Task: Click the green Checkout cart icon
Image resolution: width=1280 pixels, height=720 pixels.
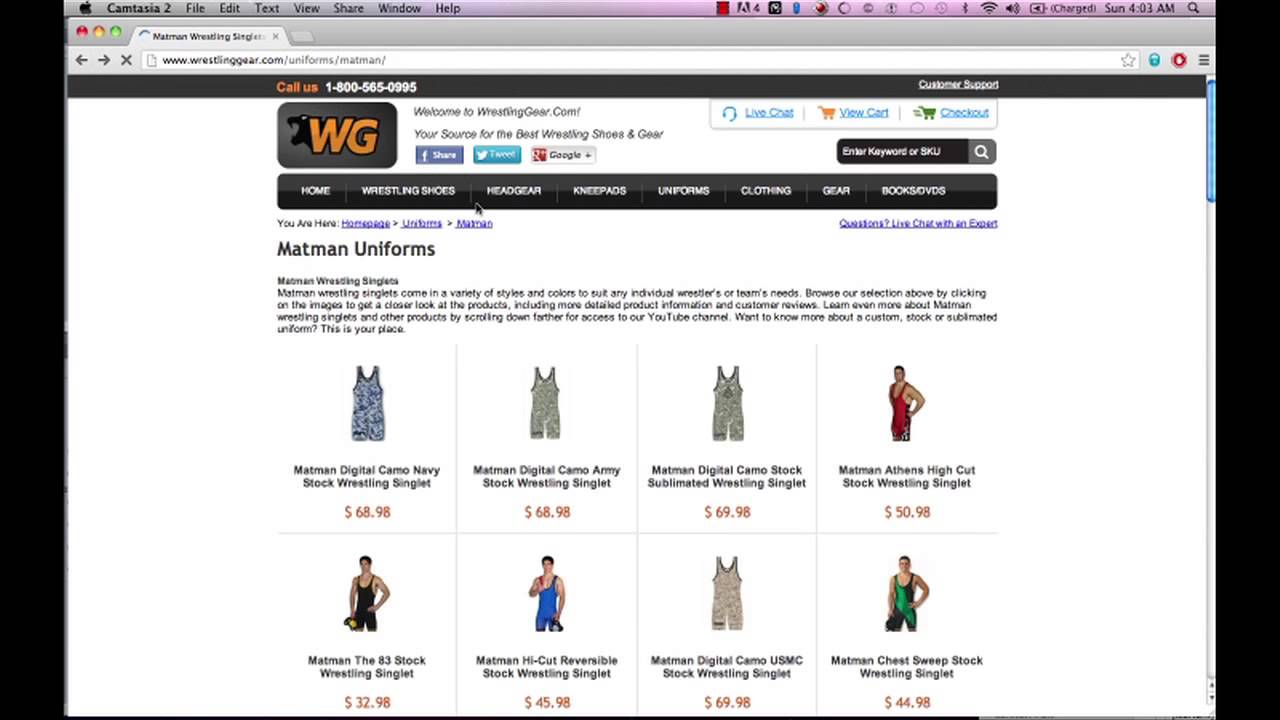Action: click(929, 113)
